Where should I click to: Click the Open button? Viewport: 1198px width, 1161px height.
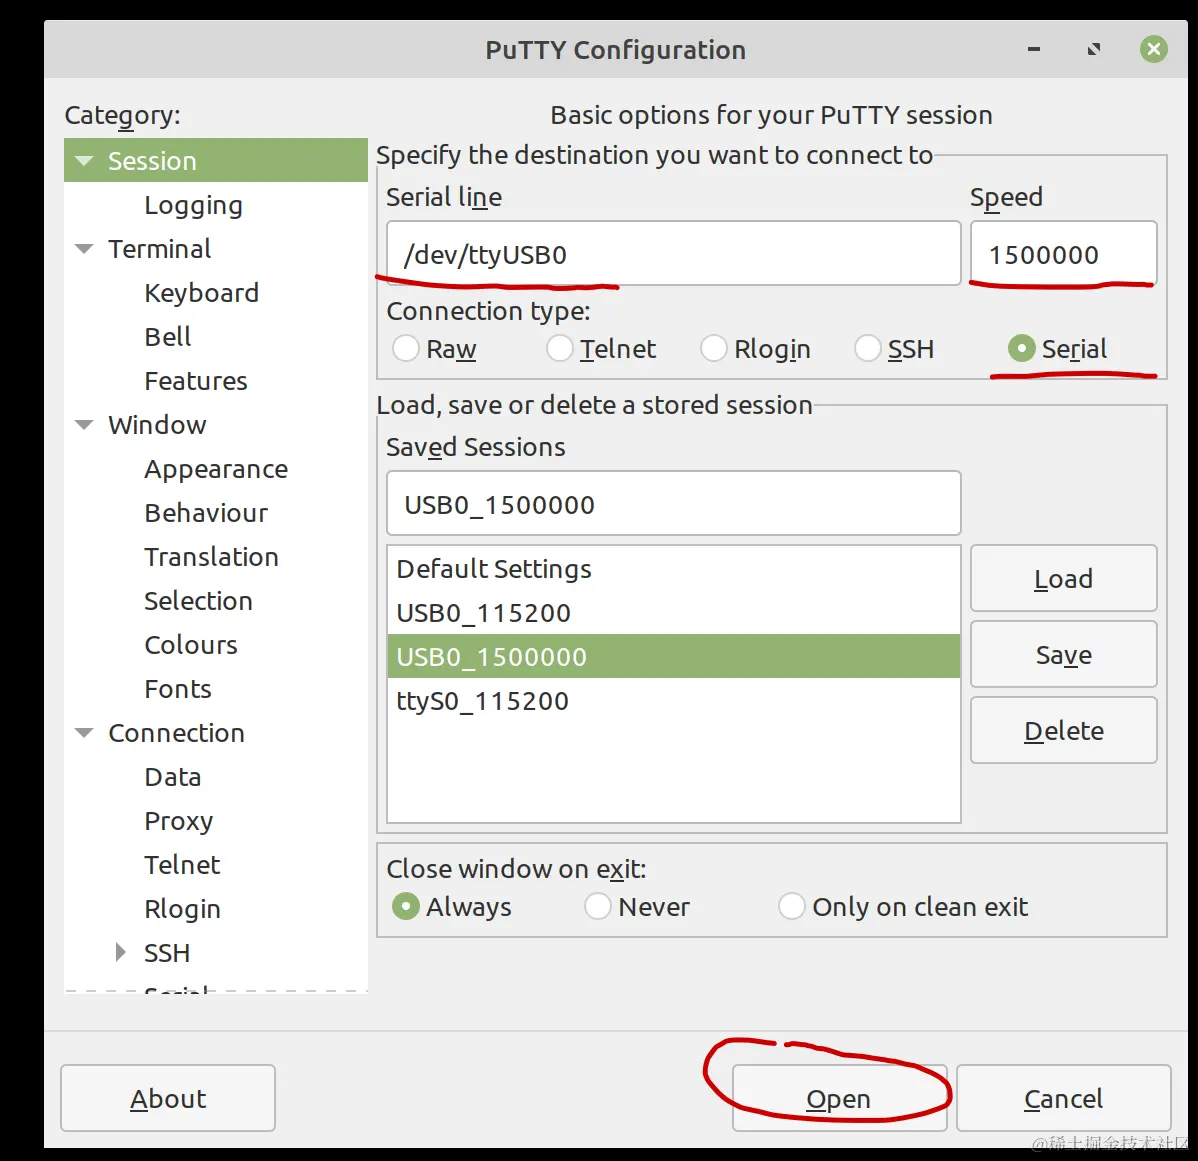click(839, 1098)
